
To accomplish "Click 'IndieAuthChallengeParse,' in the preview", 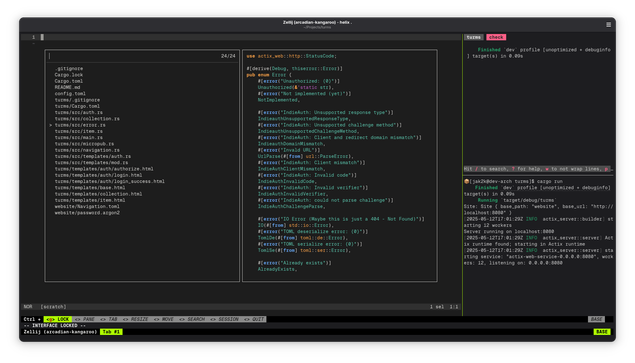I will tap(292, 207).
